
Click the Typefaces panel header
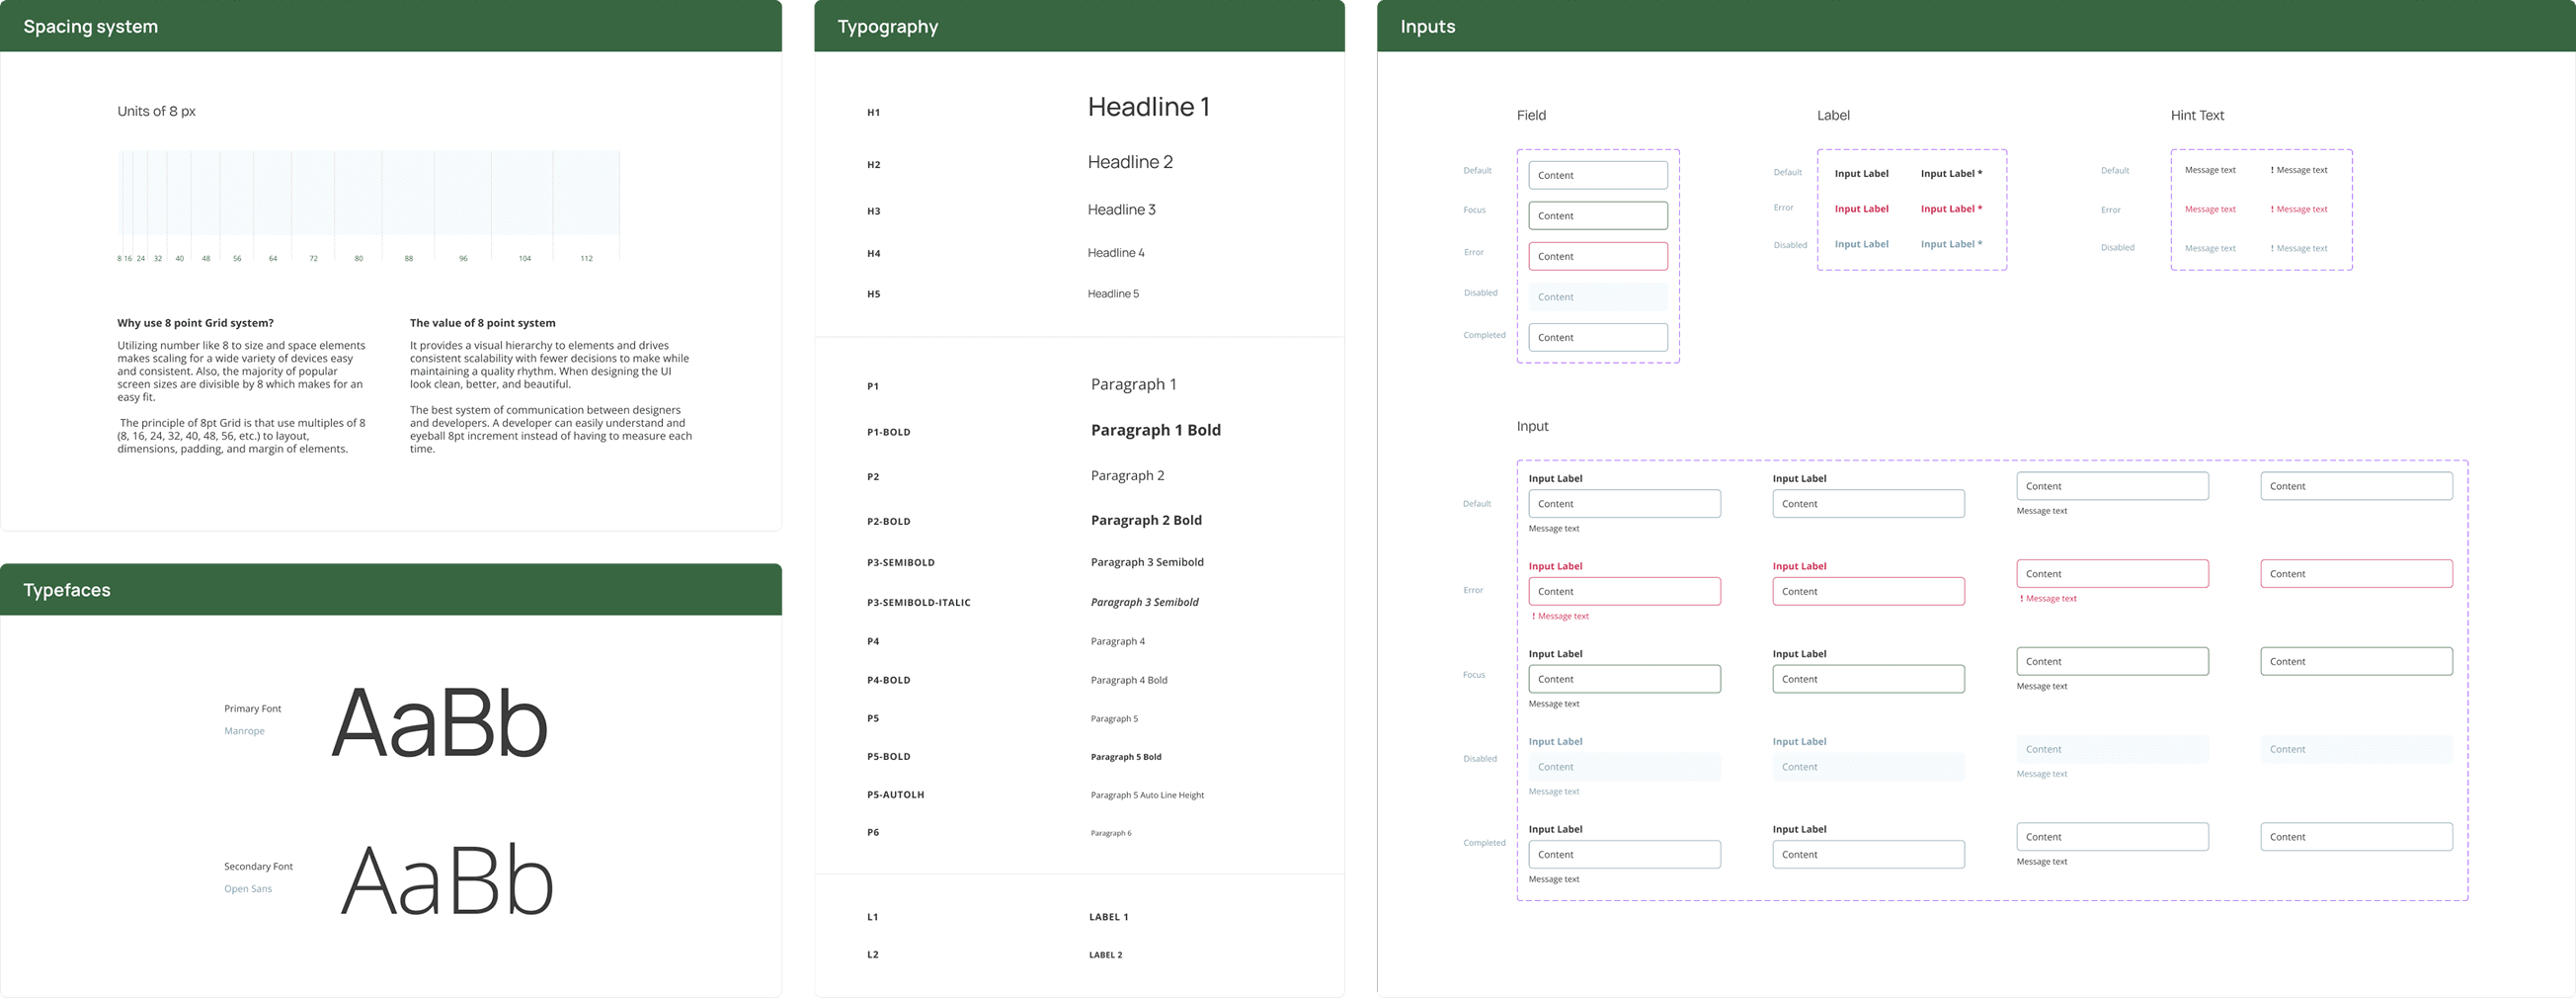pos(67,590)
